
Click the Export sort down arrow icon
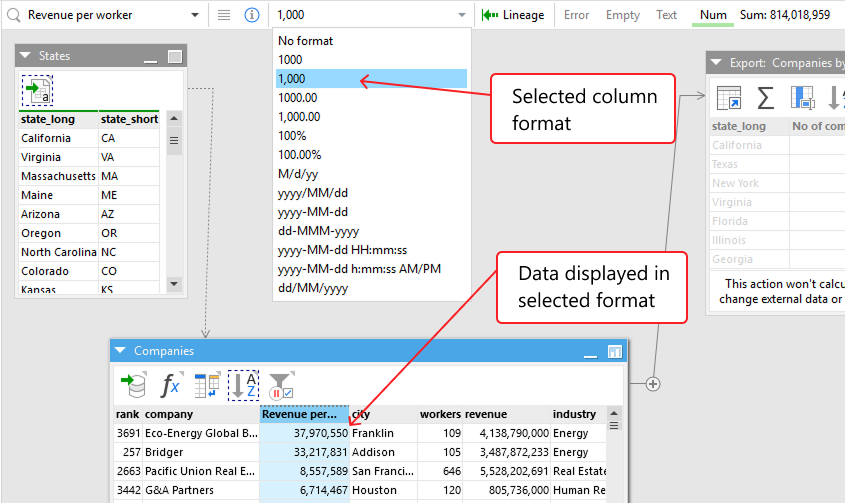[x=835, y=98]
